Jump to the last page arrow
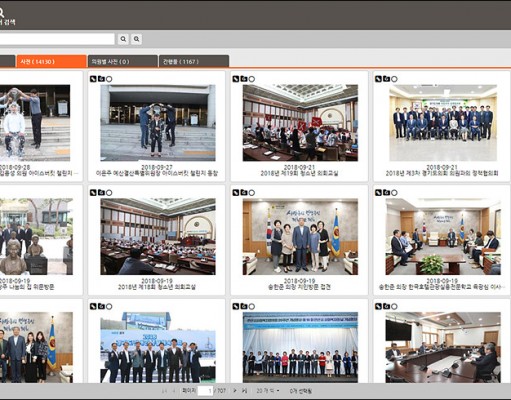511x400 pixels. tap(244, 391)
